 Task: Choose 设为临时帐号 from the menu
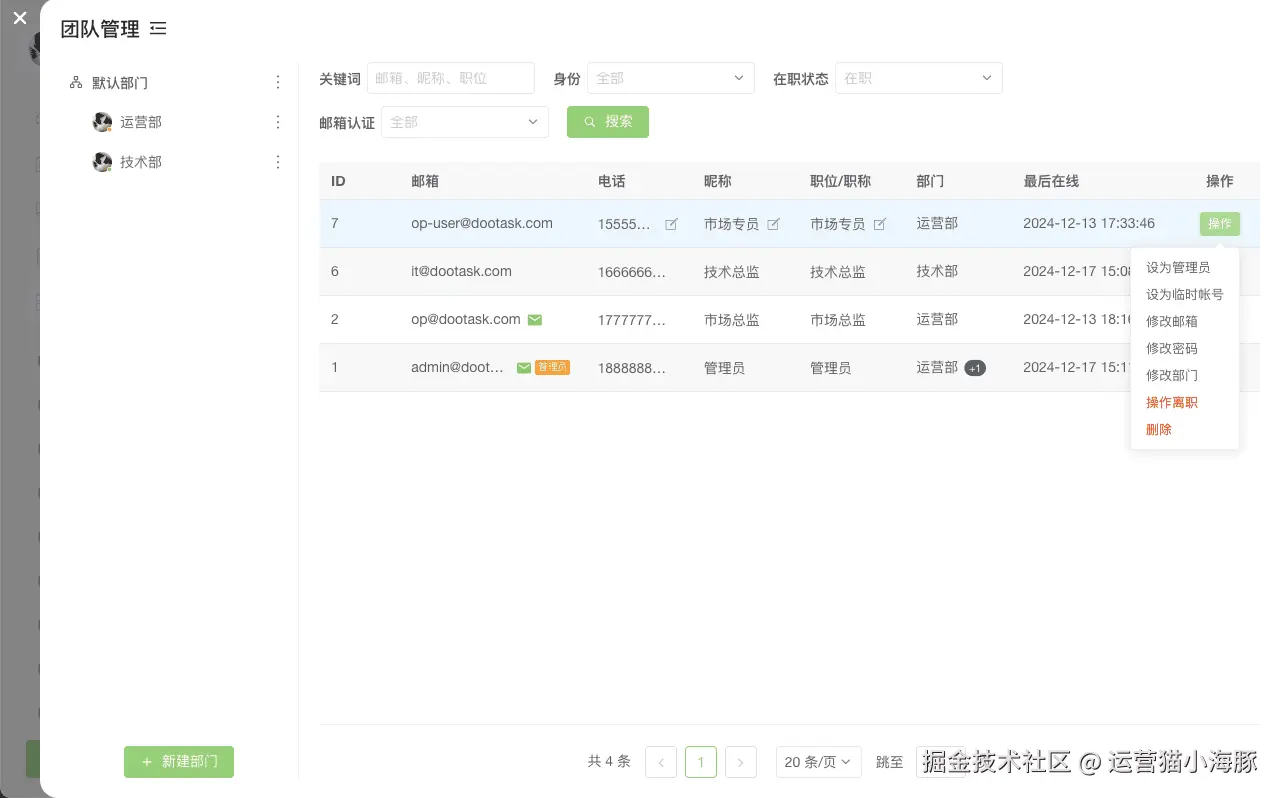(x=1185, y=295)
